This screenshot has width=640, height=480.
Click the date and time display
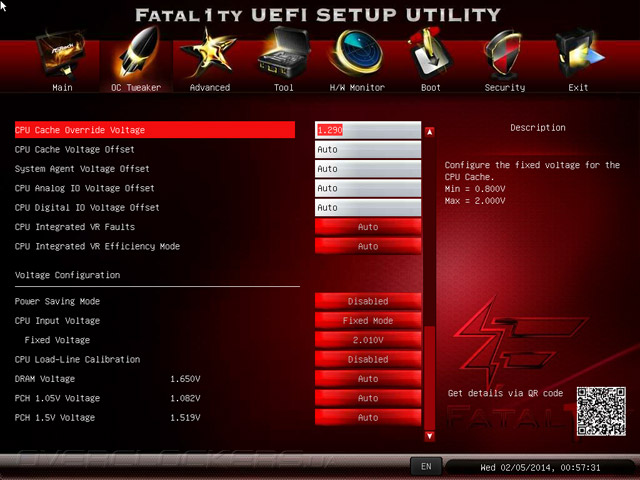coord(540,467)
